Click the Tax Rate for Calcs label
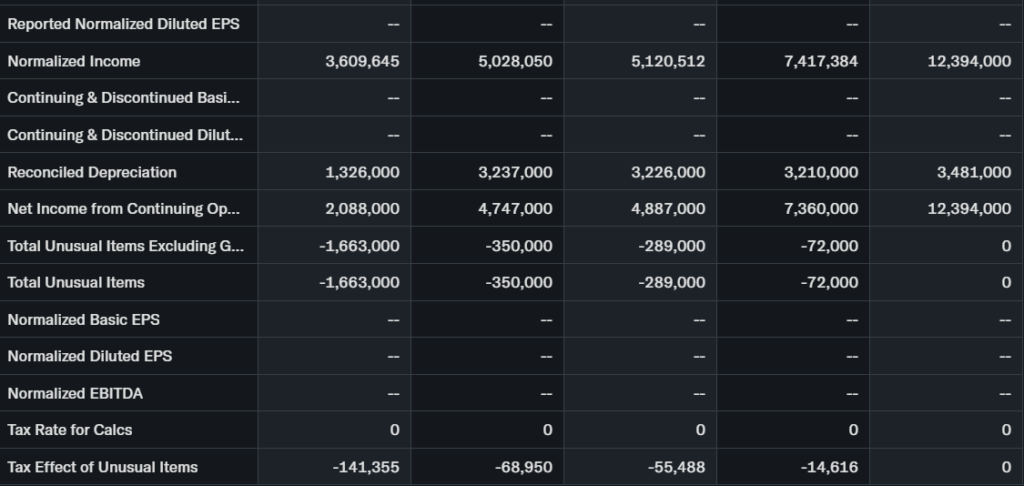1024x486 pixels. point(70,430)
